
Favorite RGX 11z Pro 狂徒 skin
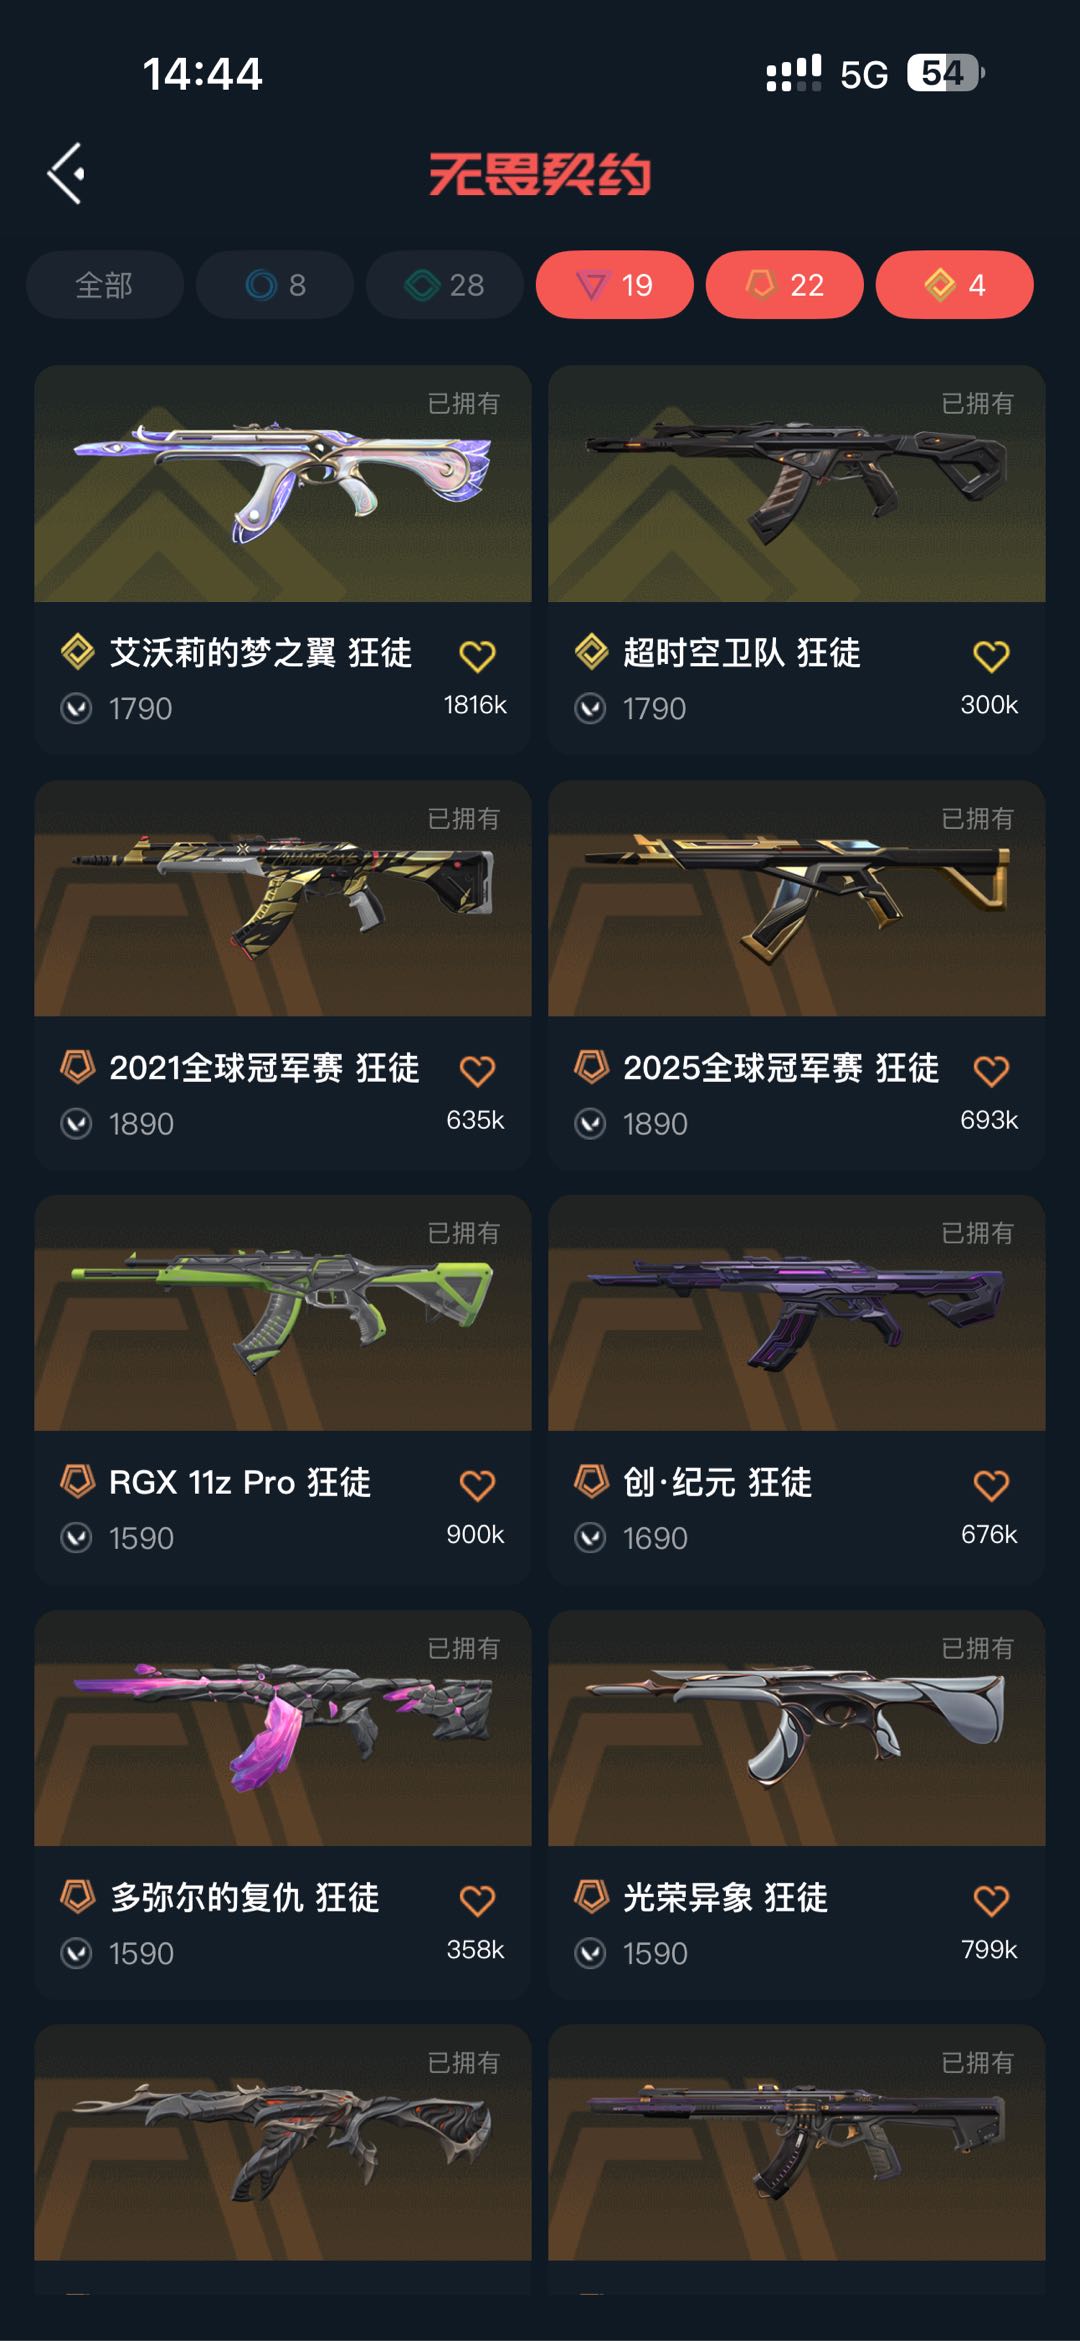point(477,1485)
